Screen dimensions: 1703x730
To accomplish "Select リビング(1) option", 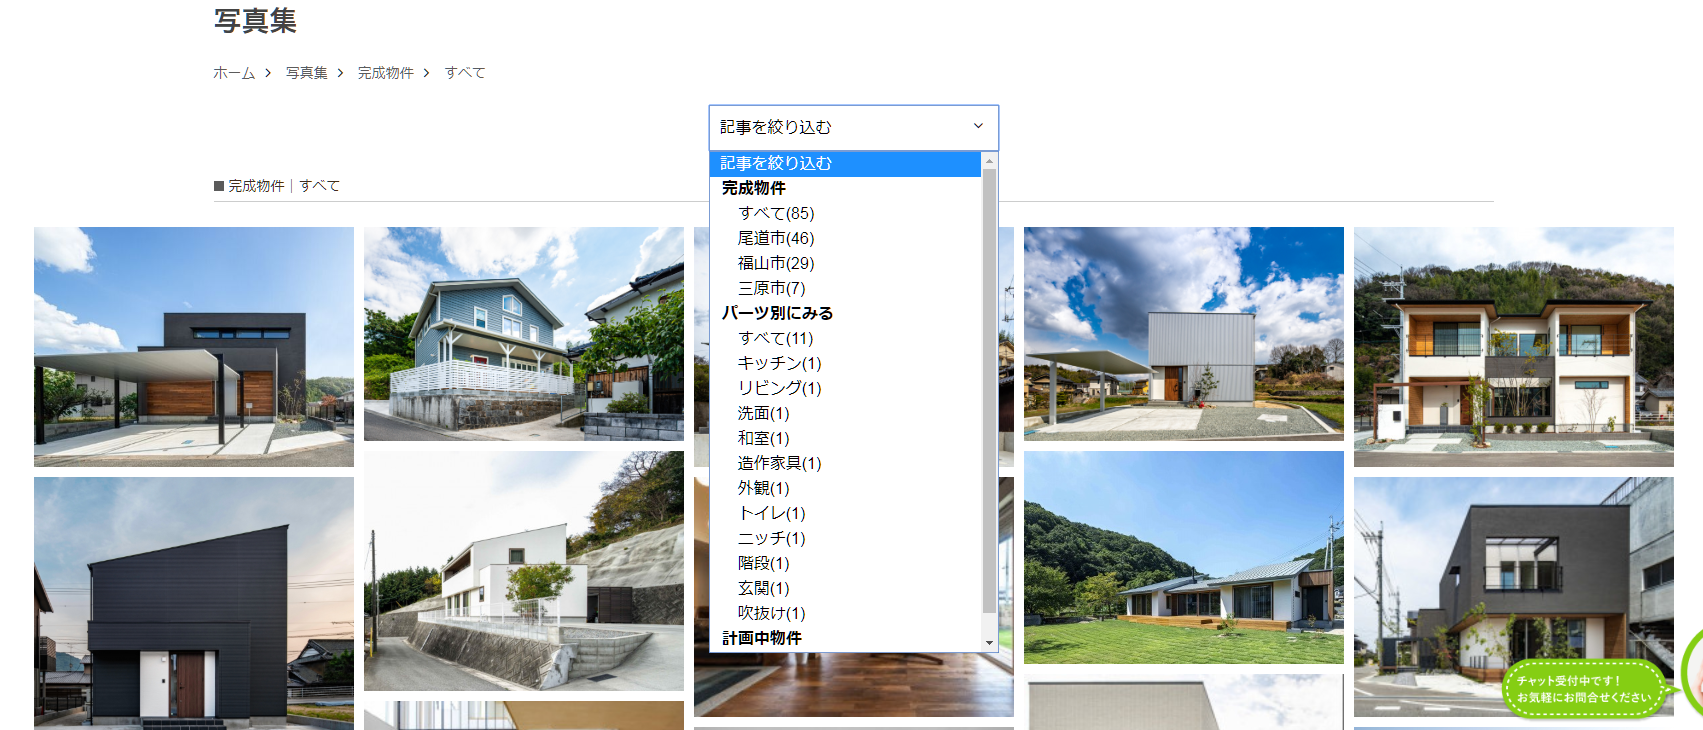I will (x=846, y=388).
